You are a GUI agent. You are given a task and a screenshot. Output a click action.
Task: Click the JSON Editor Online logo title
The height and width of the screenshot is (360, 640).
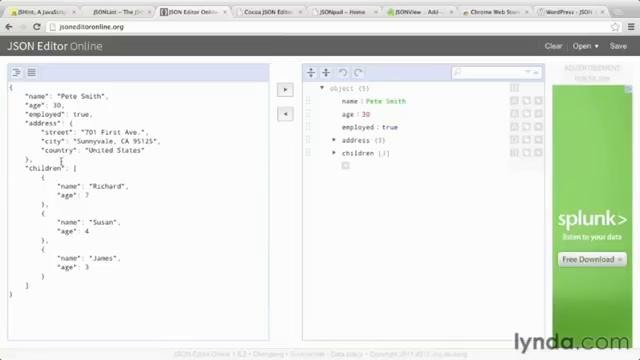(55, 46)
